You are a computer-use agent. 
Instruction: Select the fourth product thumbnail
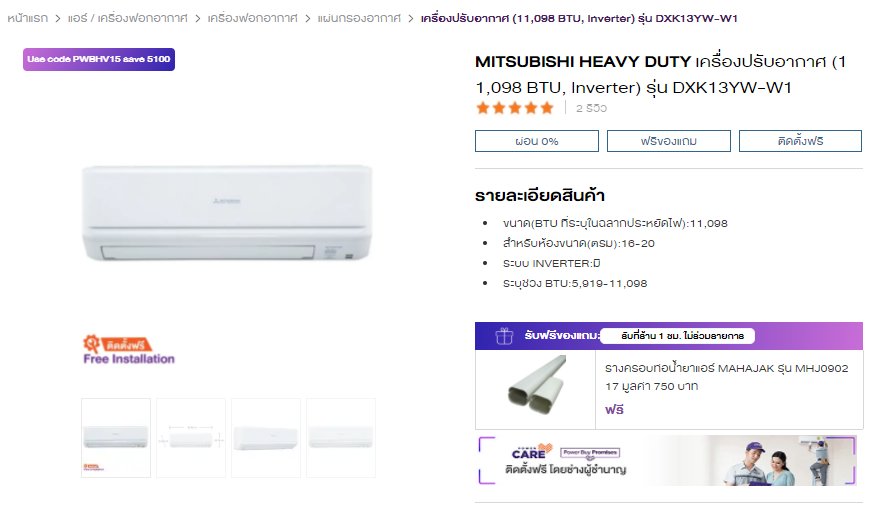pyautogui.click(x=341, y=438)
